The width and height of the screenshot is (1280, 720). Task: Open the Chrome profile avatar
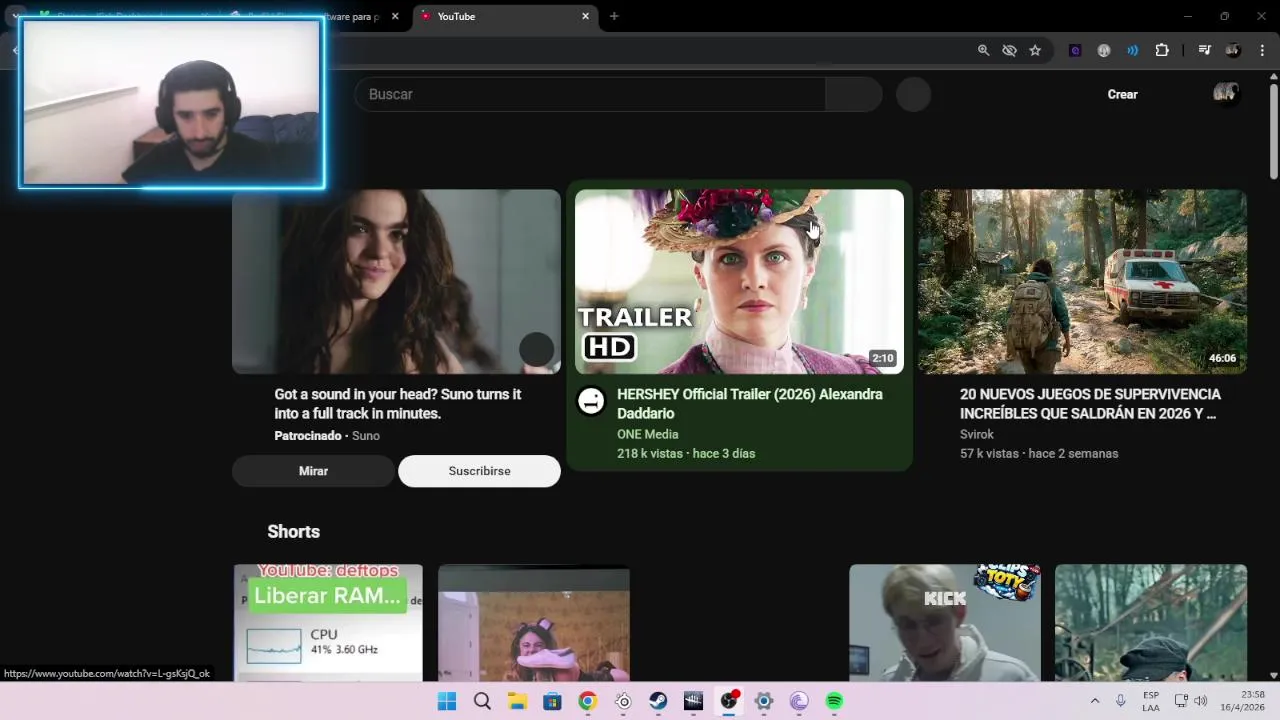pos(1233,50)
